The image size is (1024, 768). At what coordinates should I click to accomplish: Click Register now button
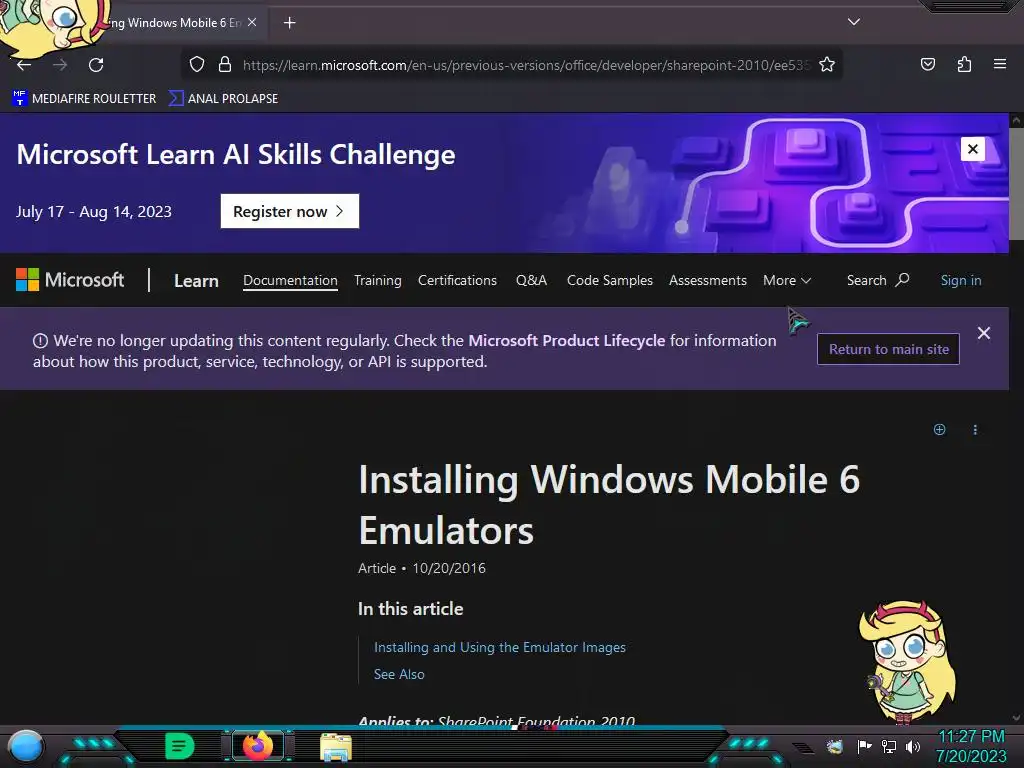(289, 211)
